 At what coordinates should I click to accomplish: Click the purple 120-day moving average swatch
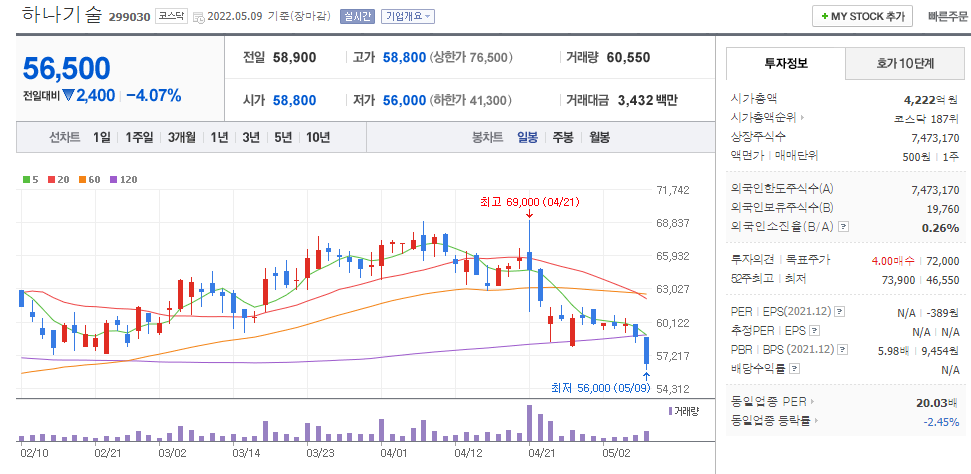click(x=113, y=180)
